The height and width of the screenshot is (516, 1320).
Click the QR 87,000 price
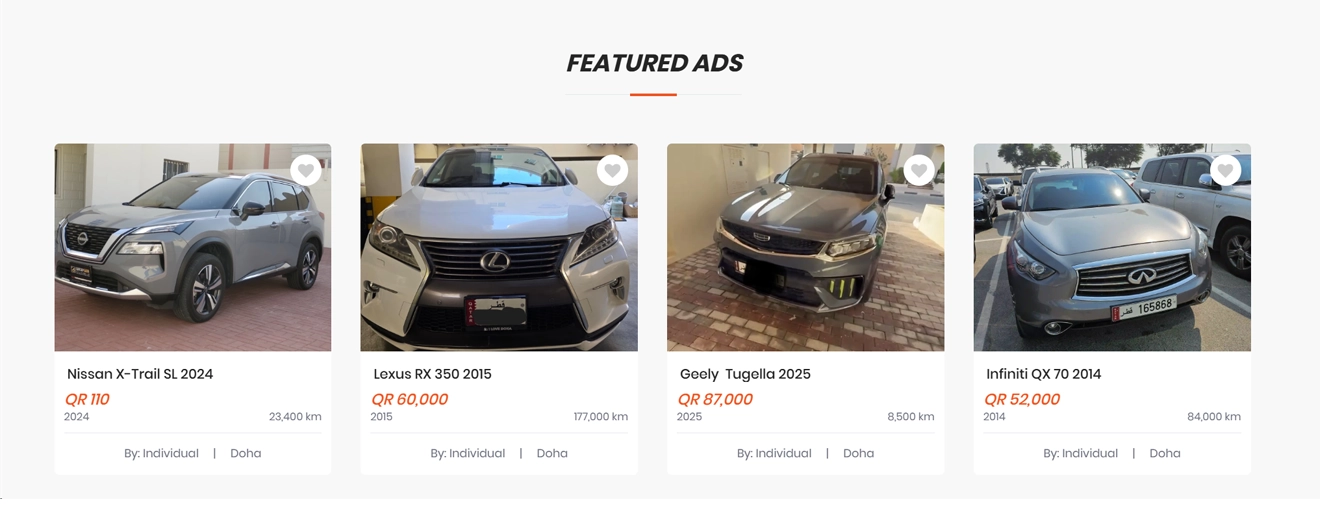tap(715, 399)
